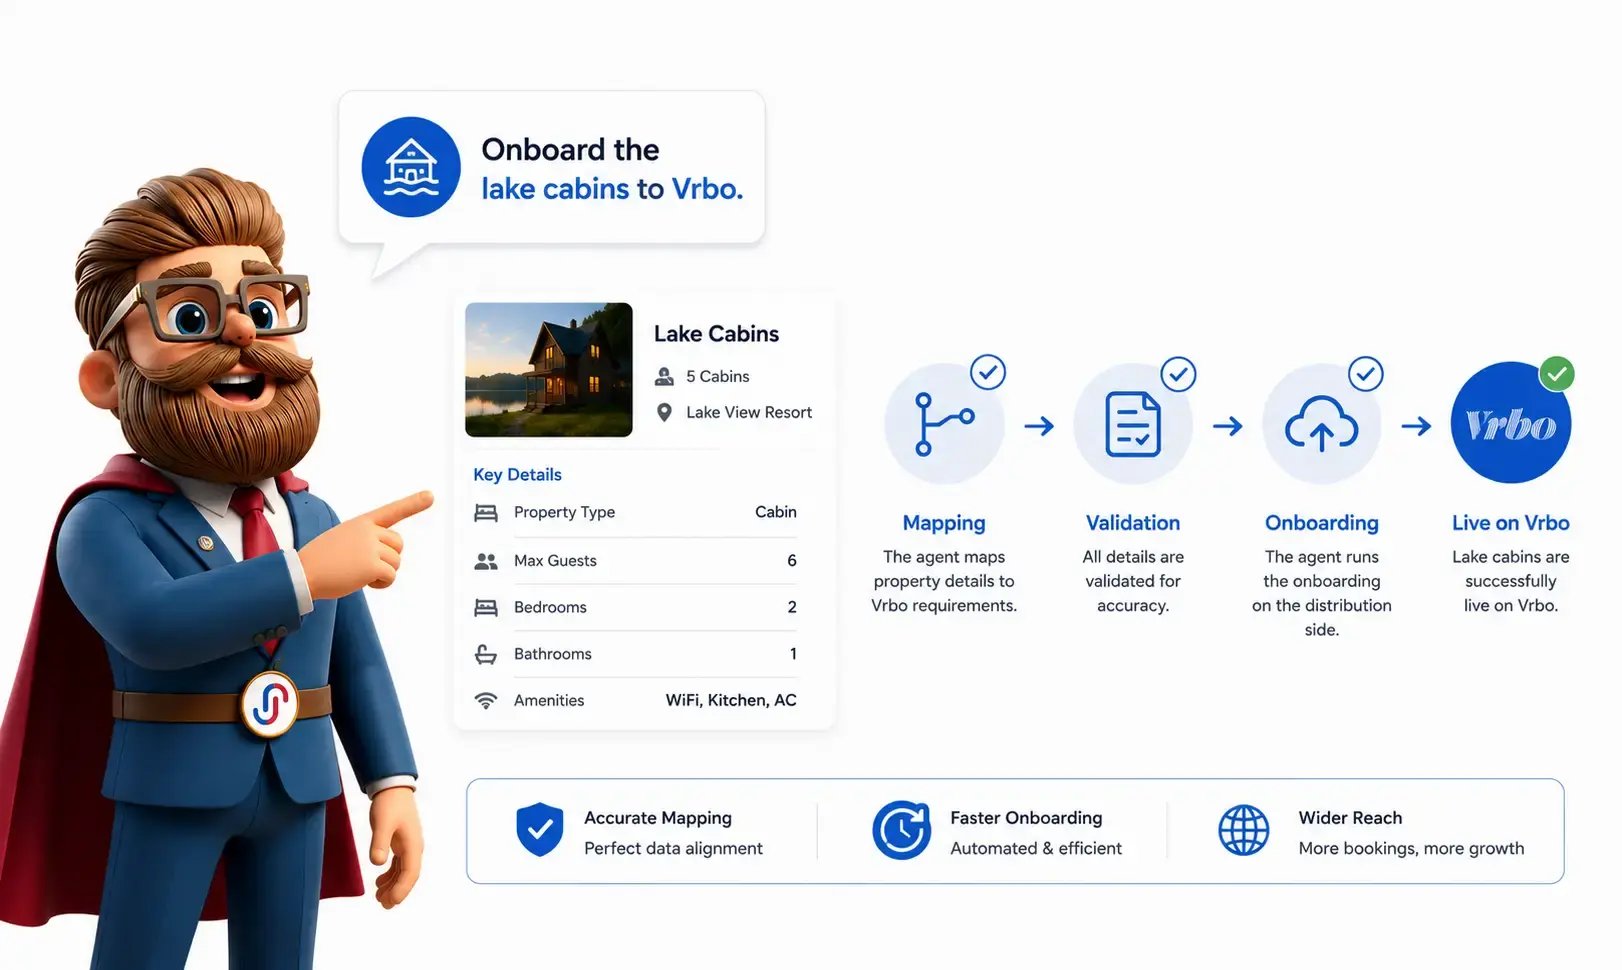Click the bed icon next to Property Type

coord(486,513)
